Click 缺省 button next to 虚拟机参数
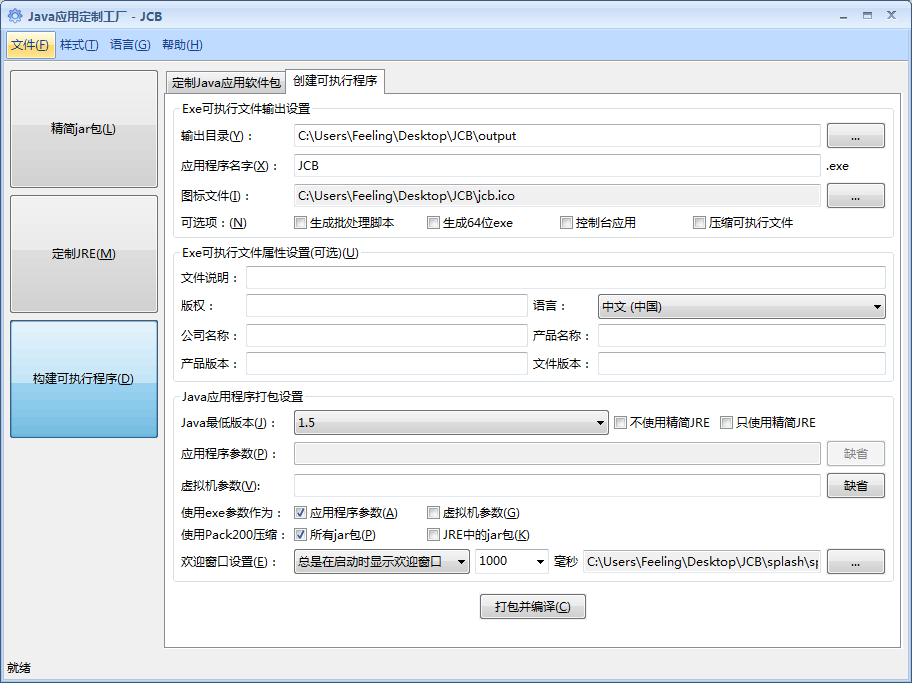This screenshot has height=683, width=912. coord(856,485)
